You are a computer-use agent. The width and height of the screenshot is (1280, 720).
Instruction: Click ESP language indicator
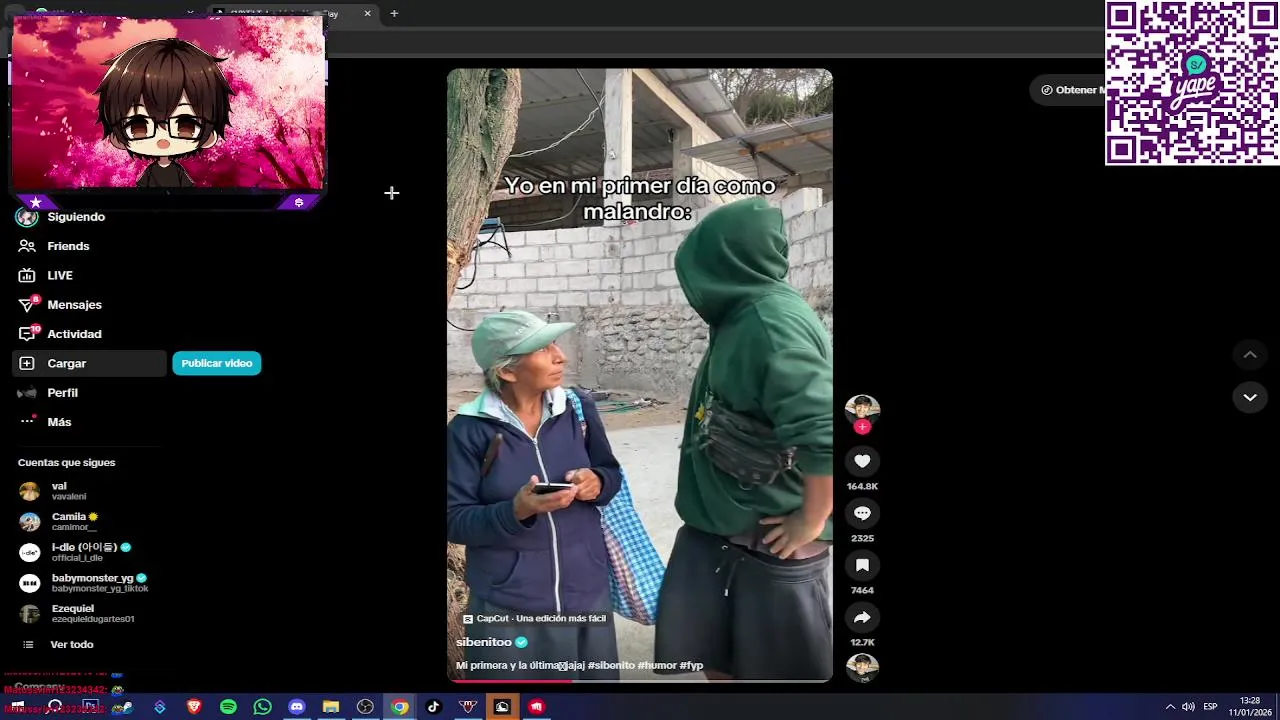(x=1210, y=707)
